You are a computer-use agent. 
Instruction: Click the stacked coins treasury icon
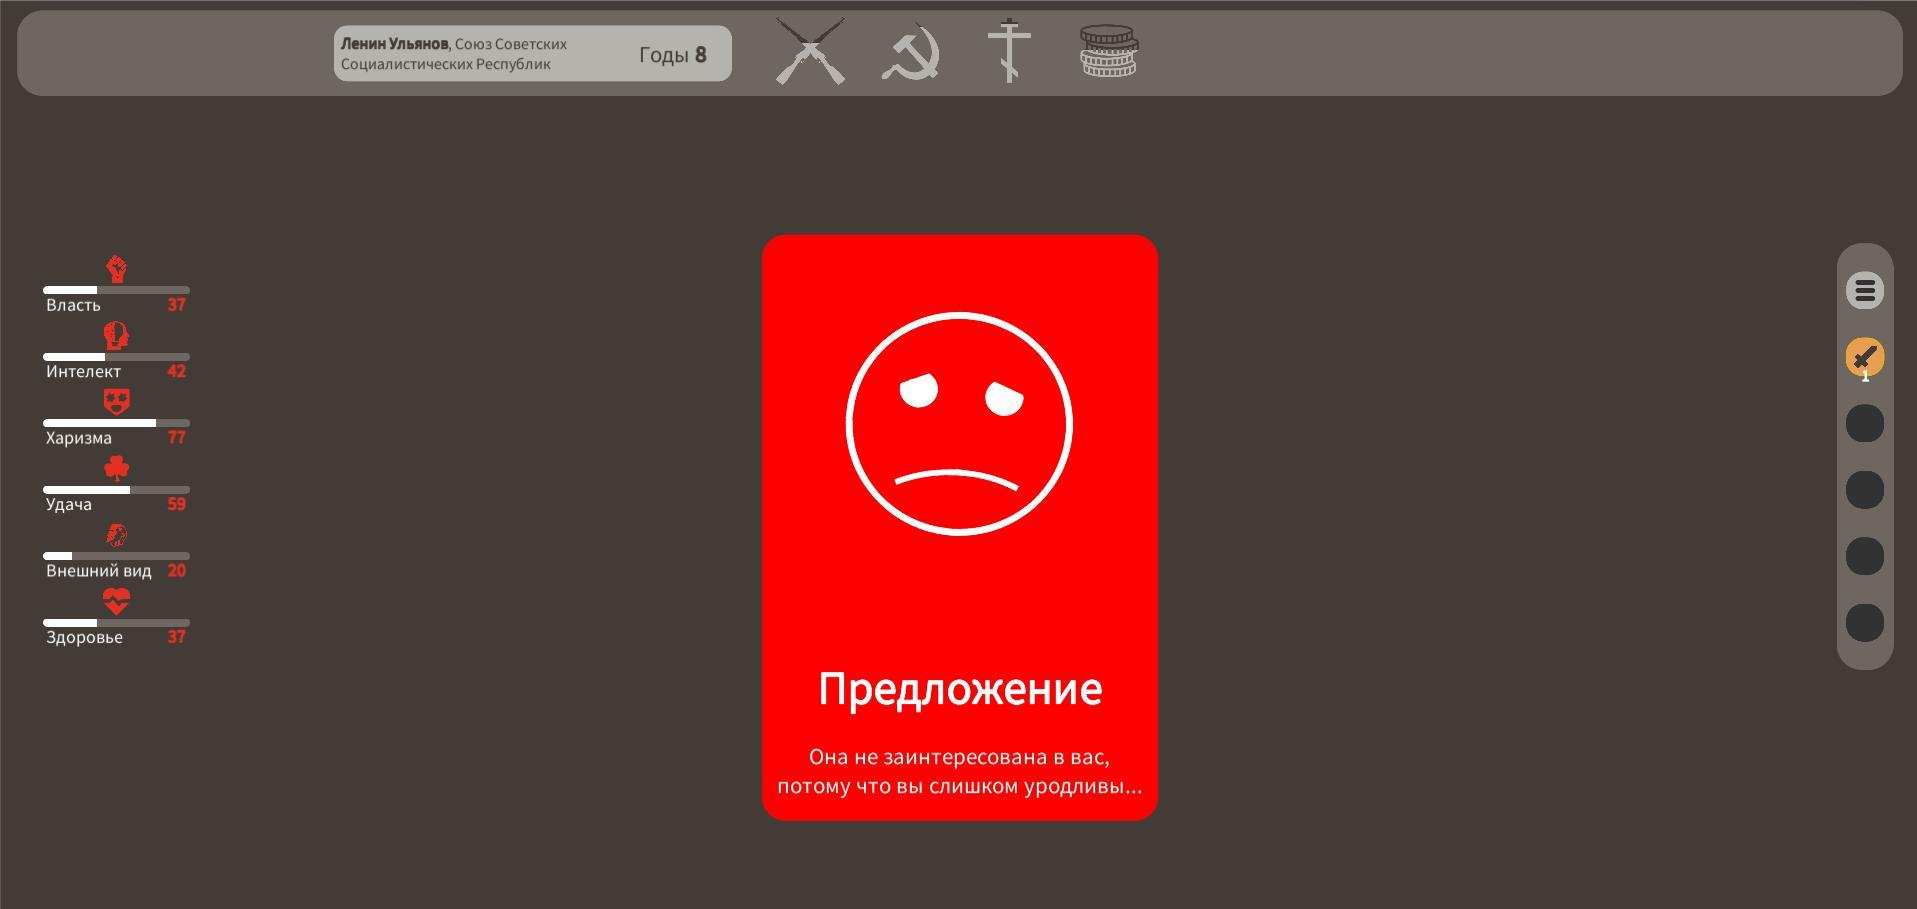click(1108, 52)
